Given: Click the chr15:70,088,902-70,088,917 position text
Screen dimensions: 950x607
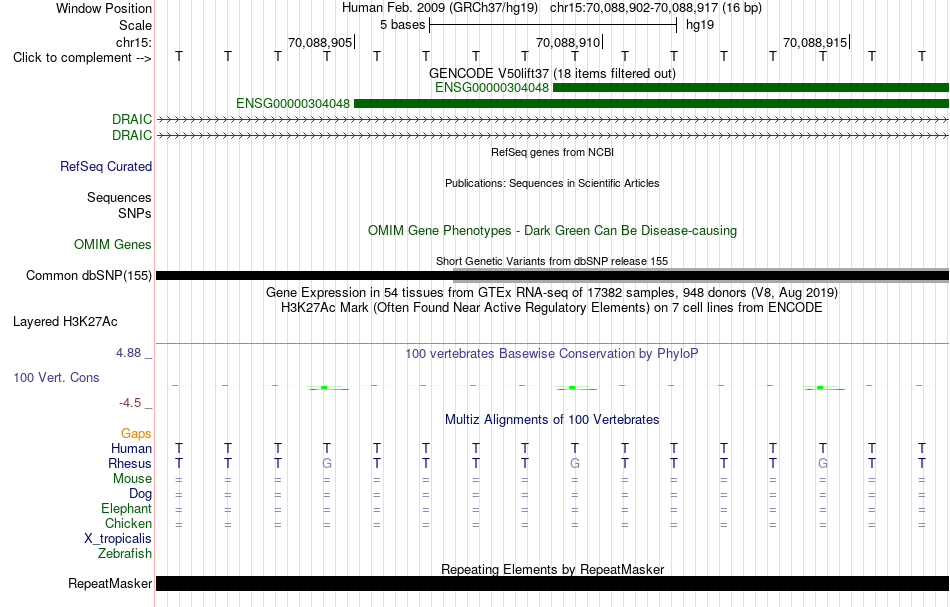Looking at the screenshot, I should tap(656, 8).
